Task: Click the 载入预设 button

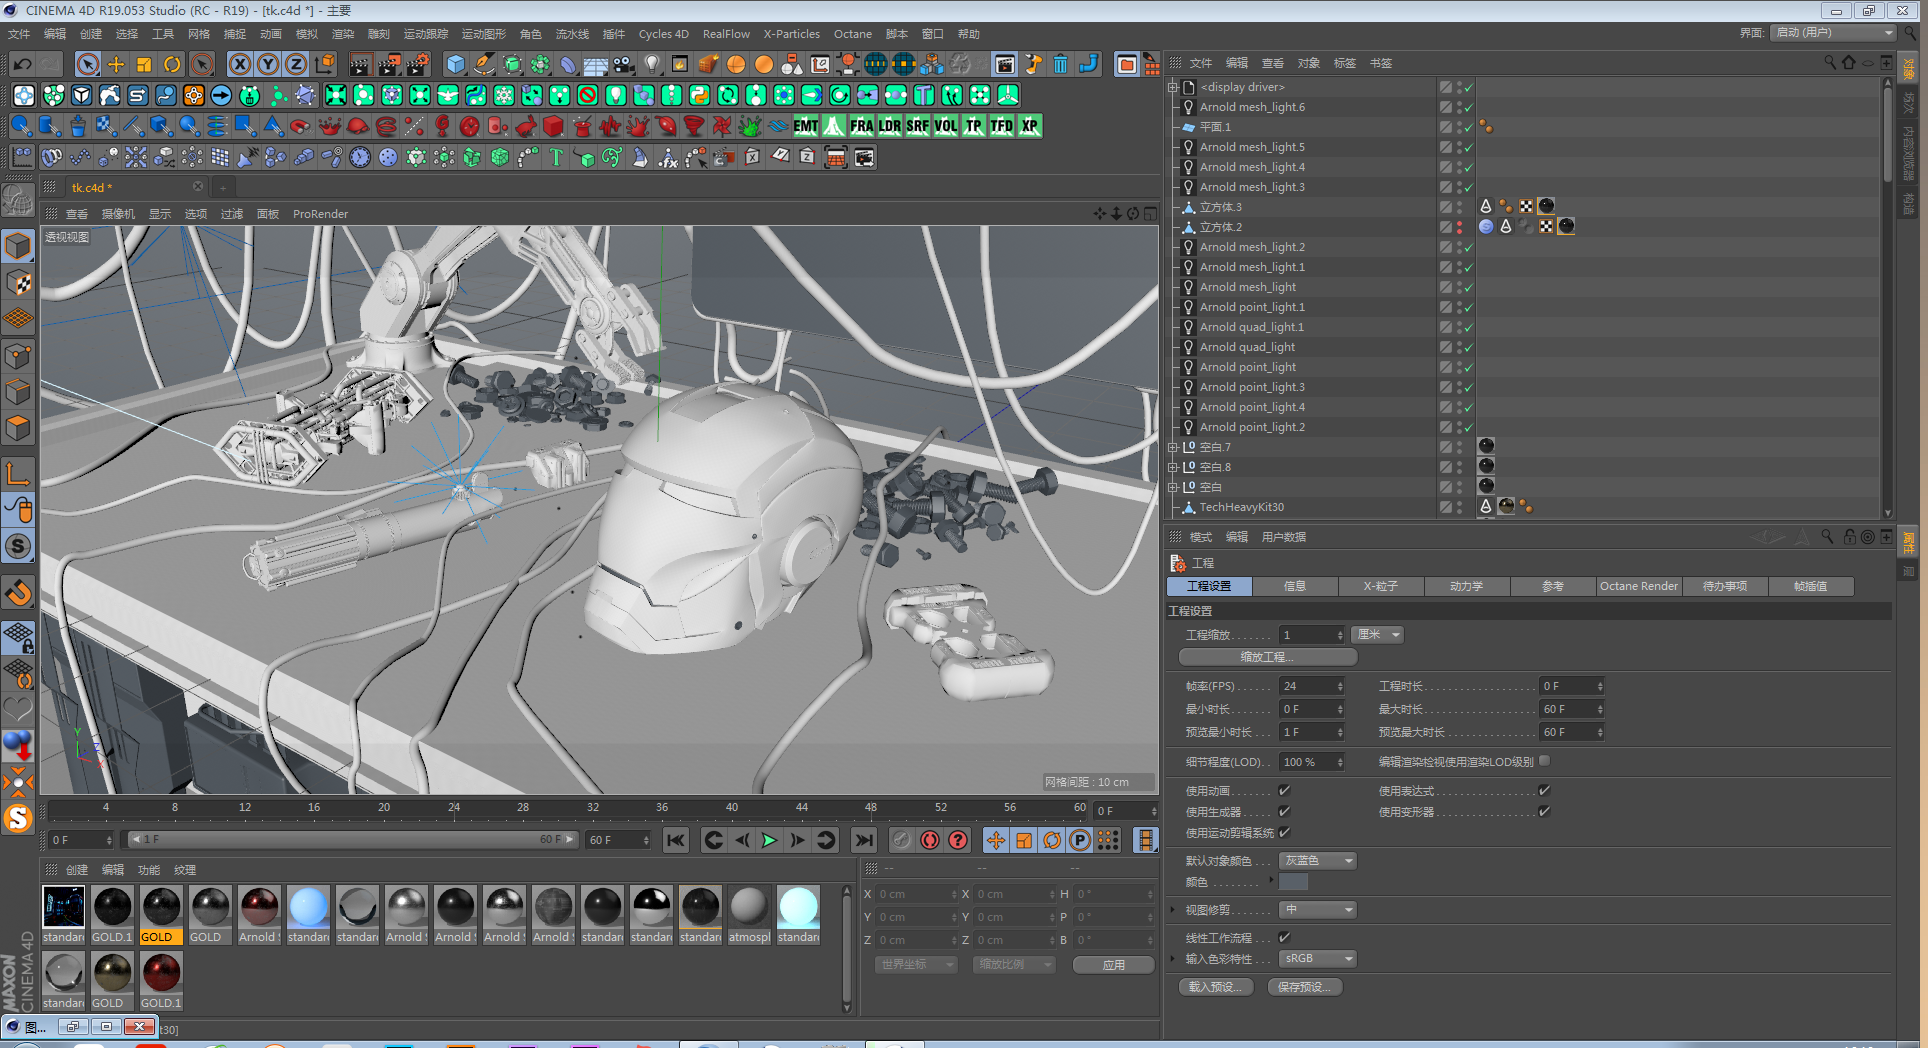Action: click(x=1215, y=987)
